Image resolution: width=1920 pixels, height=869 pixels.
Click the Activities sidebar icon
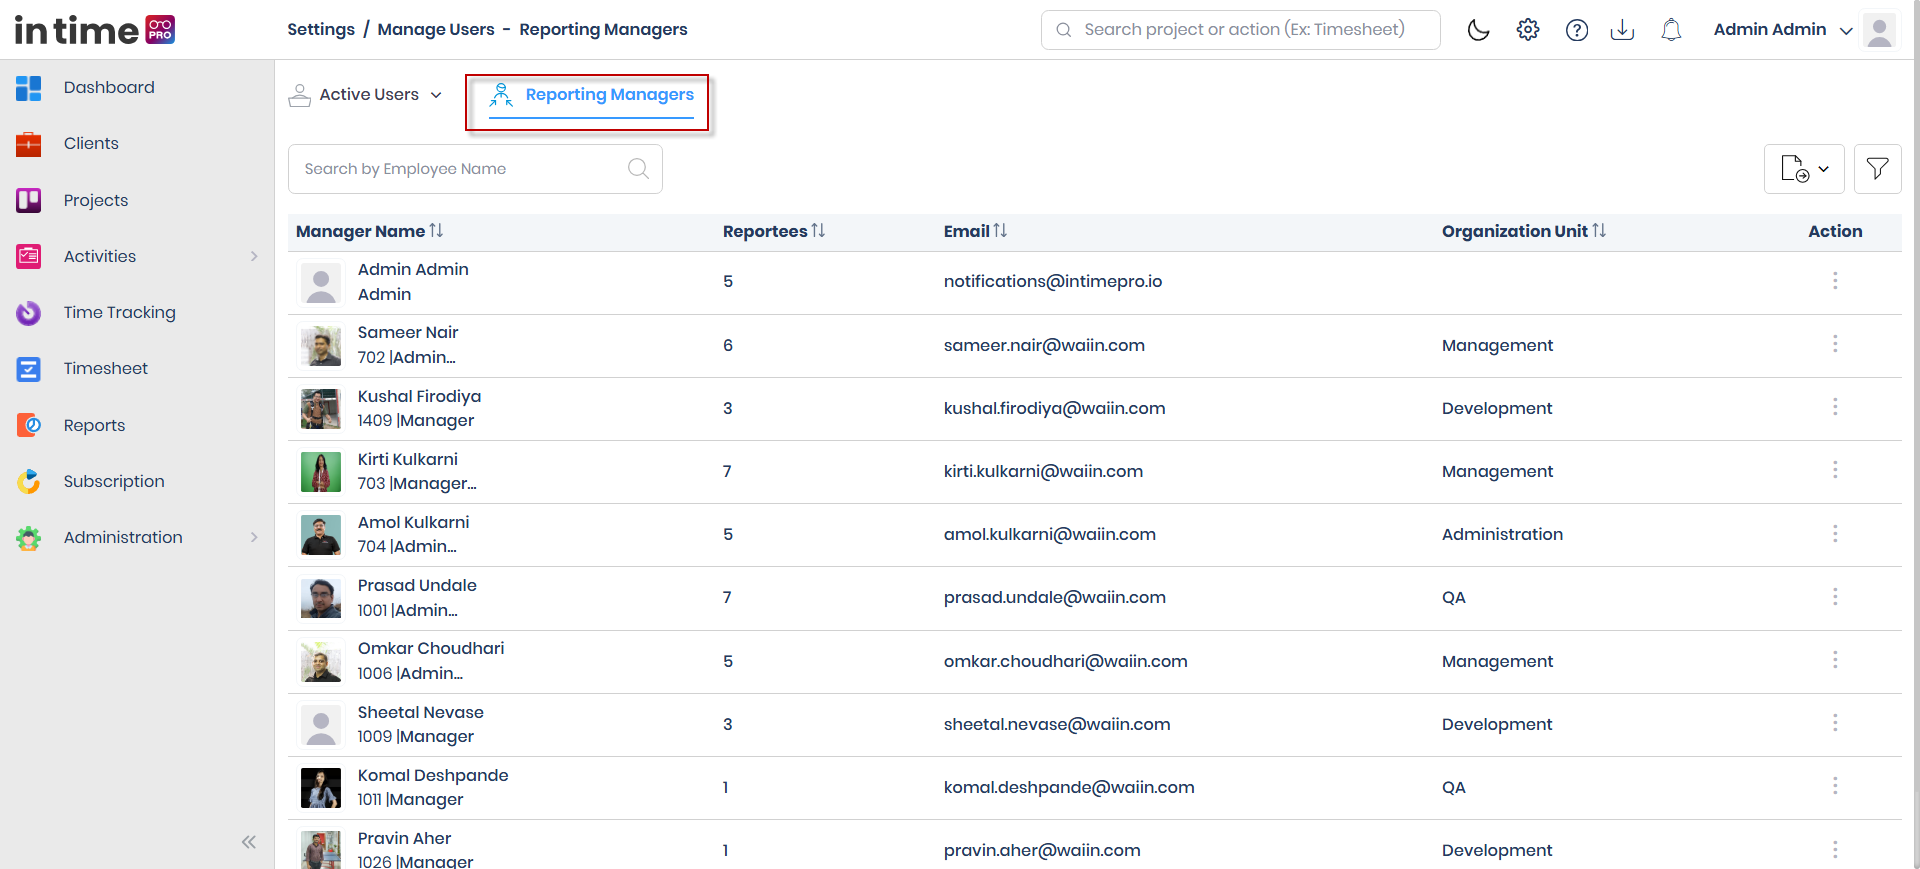tap(29, 257)
